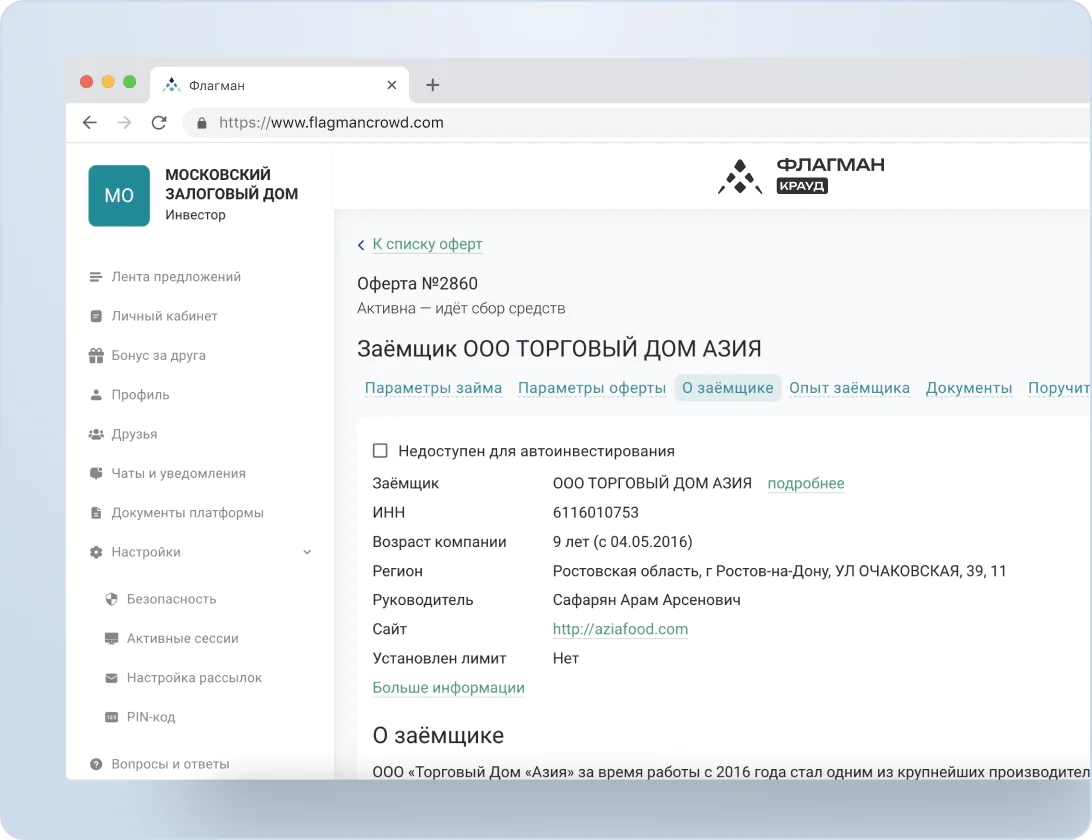Screen dimensions: 1092x840
Task: Open the aziafood.com website link
Action: click(x=620, y=629)
